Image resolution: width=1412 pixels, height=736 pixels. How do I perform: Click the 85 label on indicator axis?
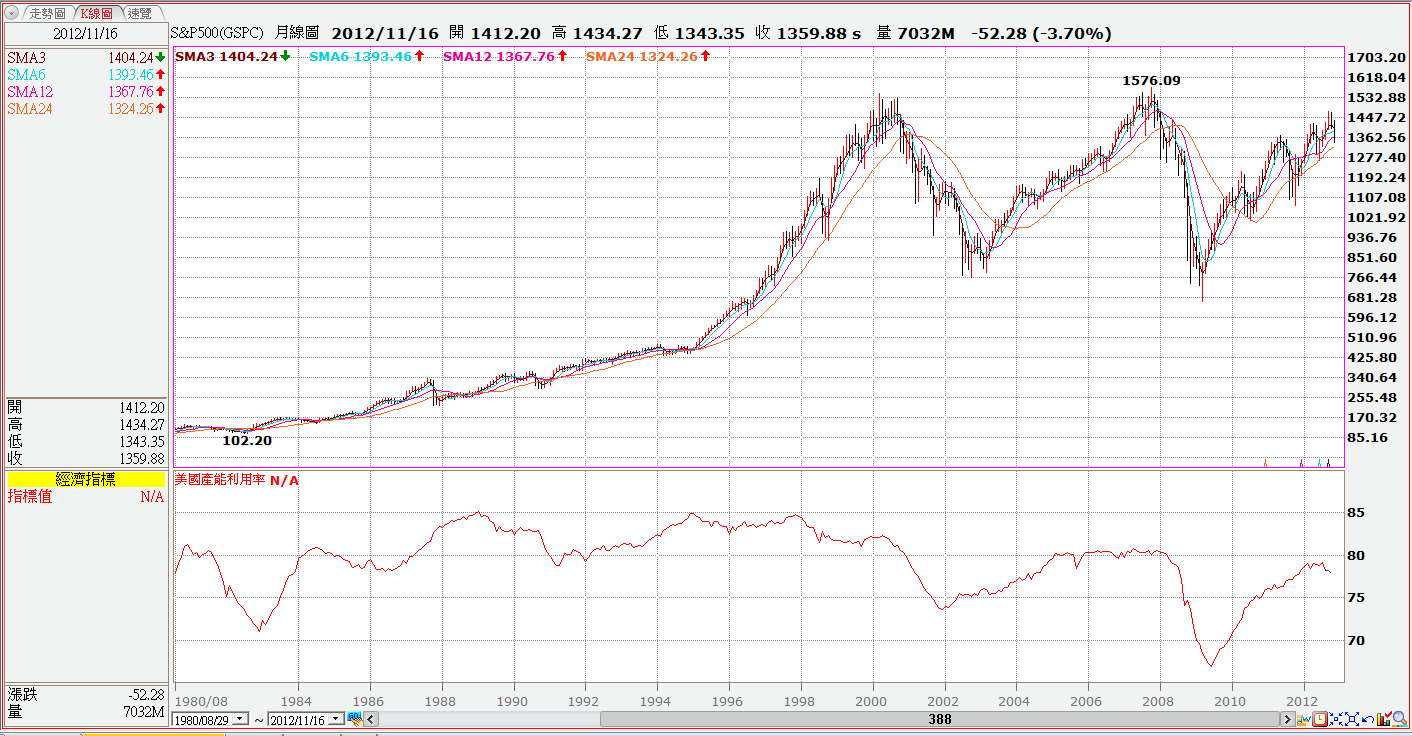(x=1356, y=513)
